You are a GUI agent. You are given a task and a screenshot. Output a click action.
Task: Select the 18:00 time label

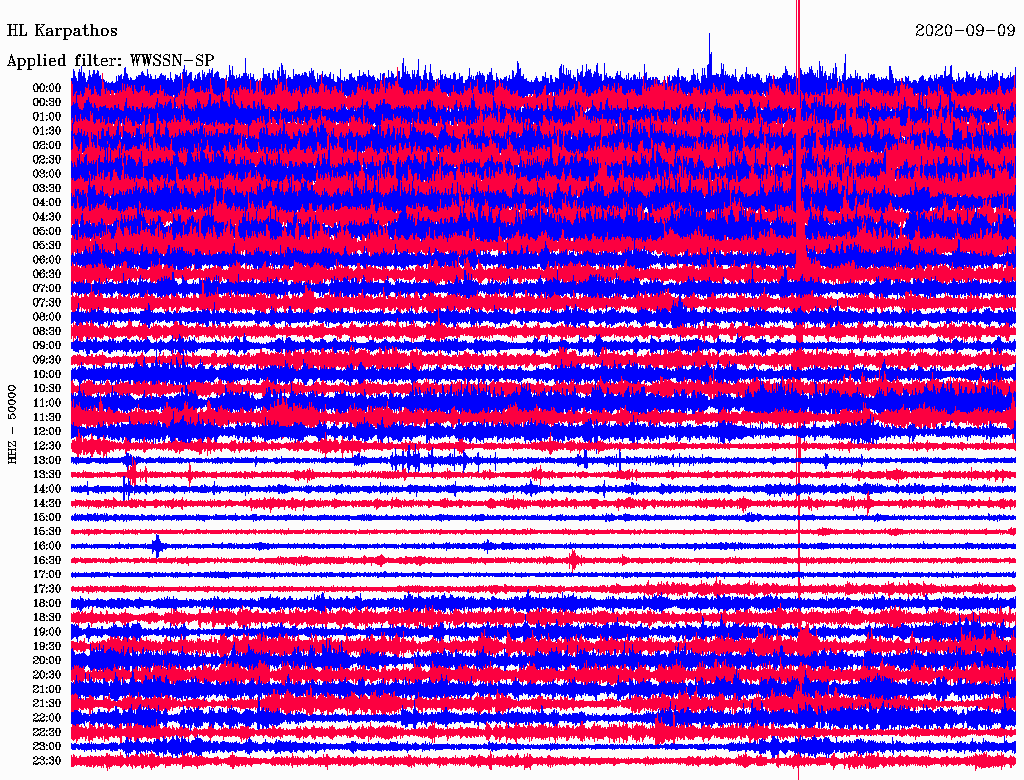click(47, 604)
